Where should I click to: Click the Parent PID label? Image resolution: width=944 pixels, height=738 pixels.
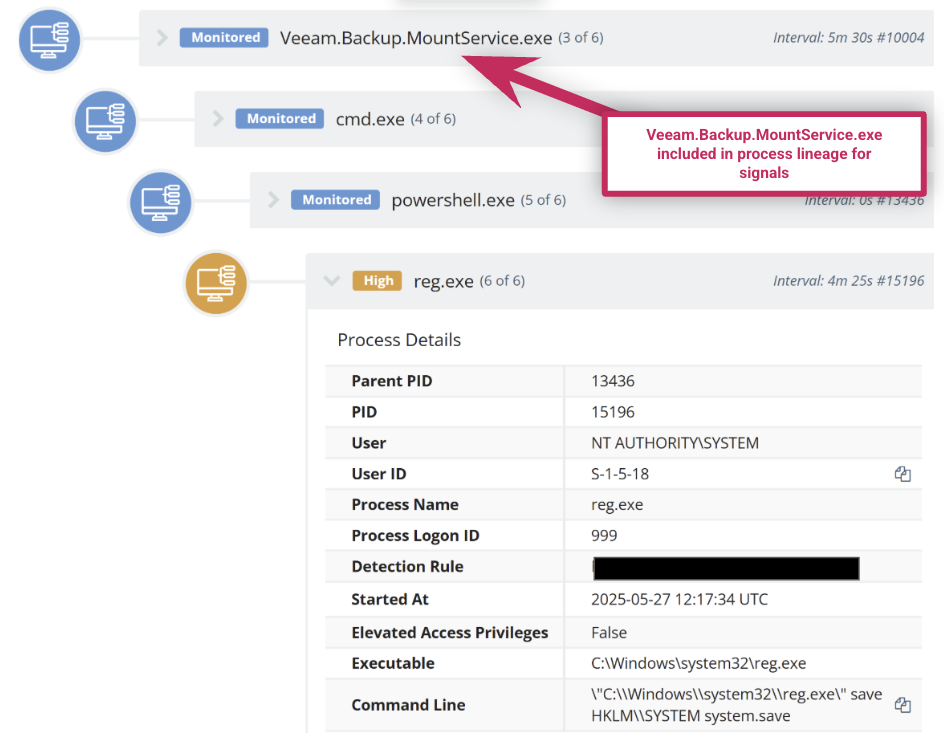coord(392,381)
